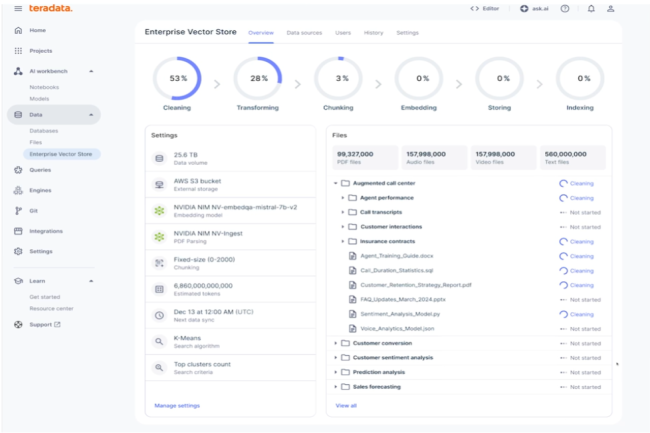Screen dimensions: 650x433
Task: Collapse the Augmented call center folder
Action: tap(335, 183)
